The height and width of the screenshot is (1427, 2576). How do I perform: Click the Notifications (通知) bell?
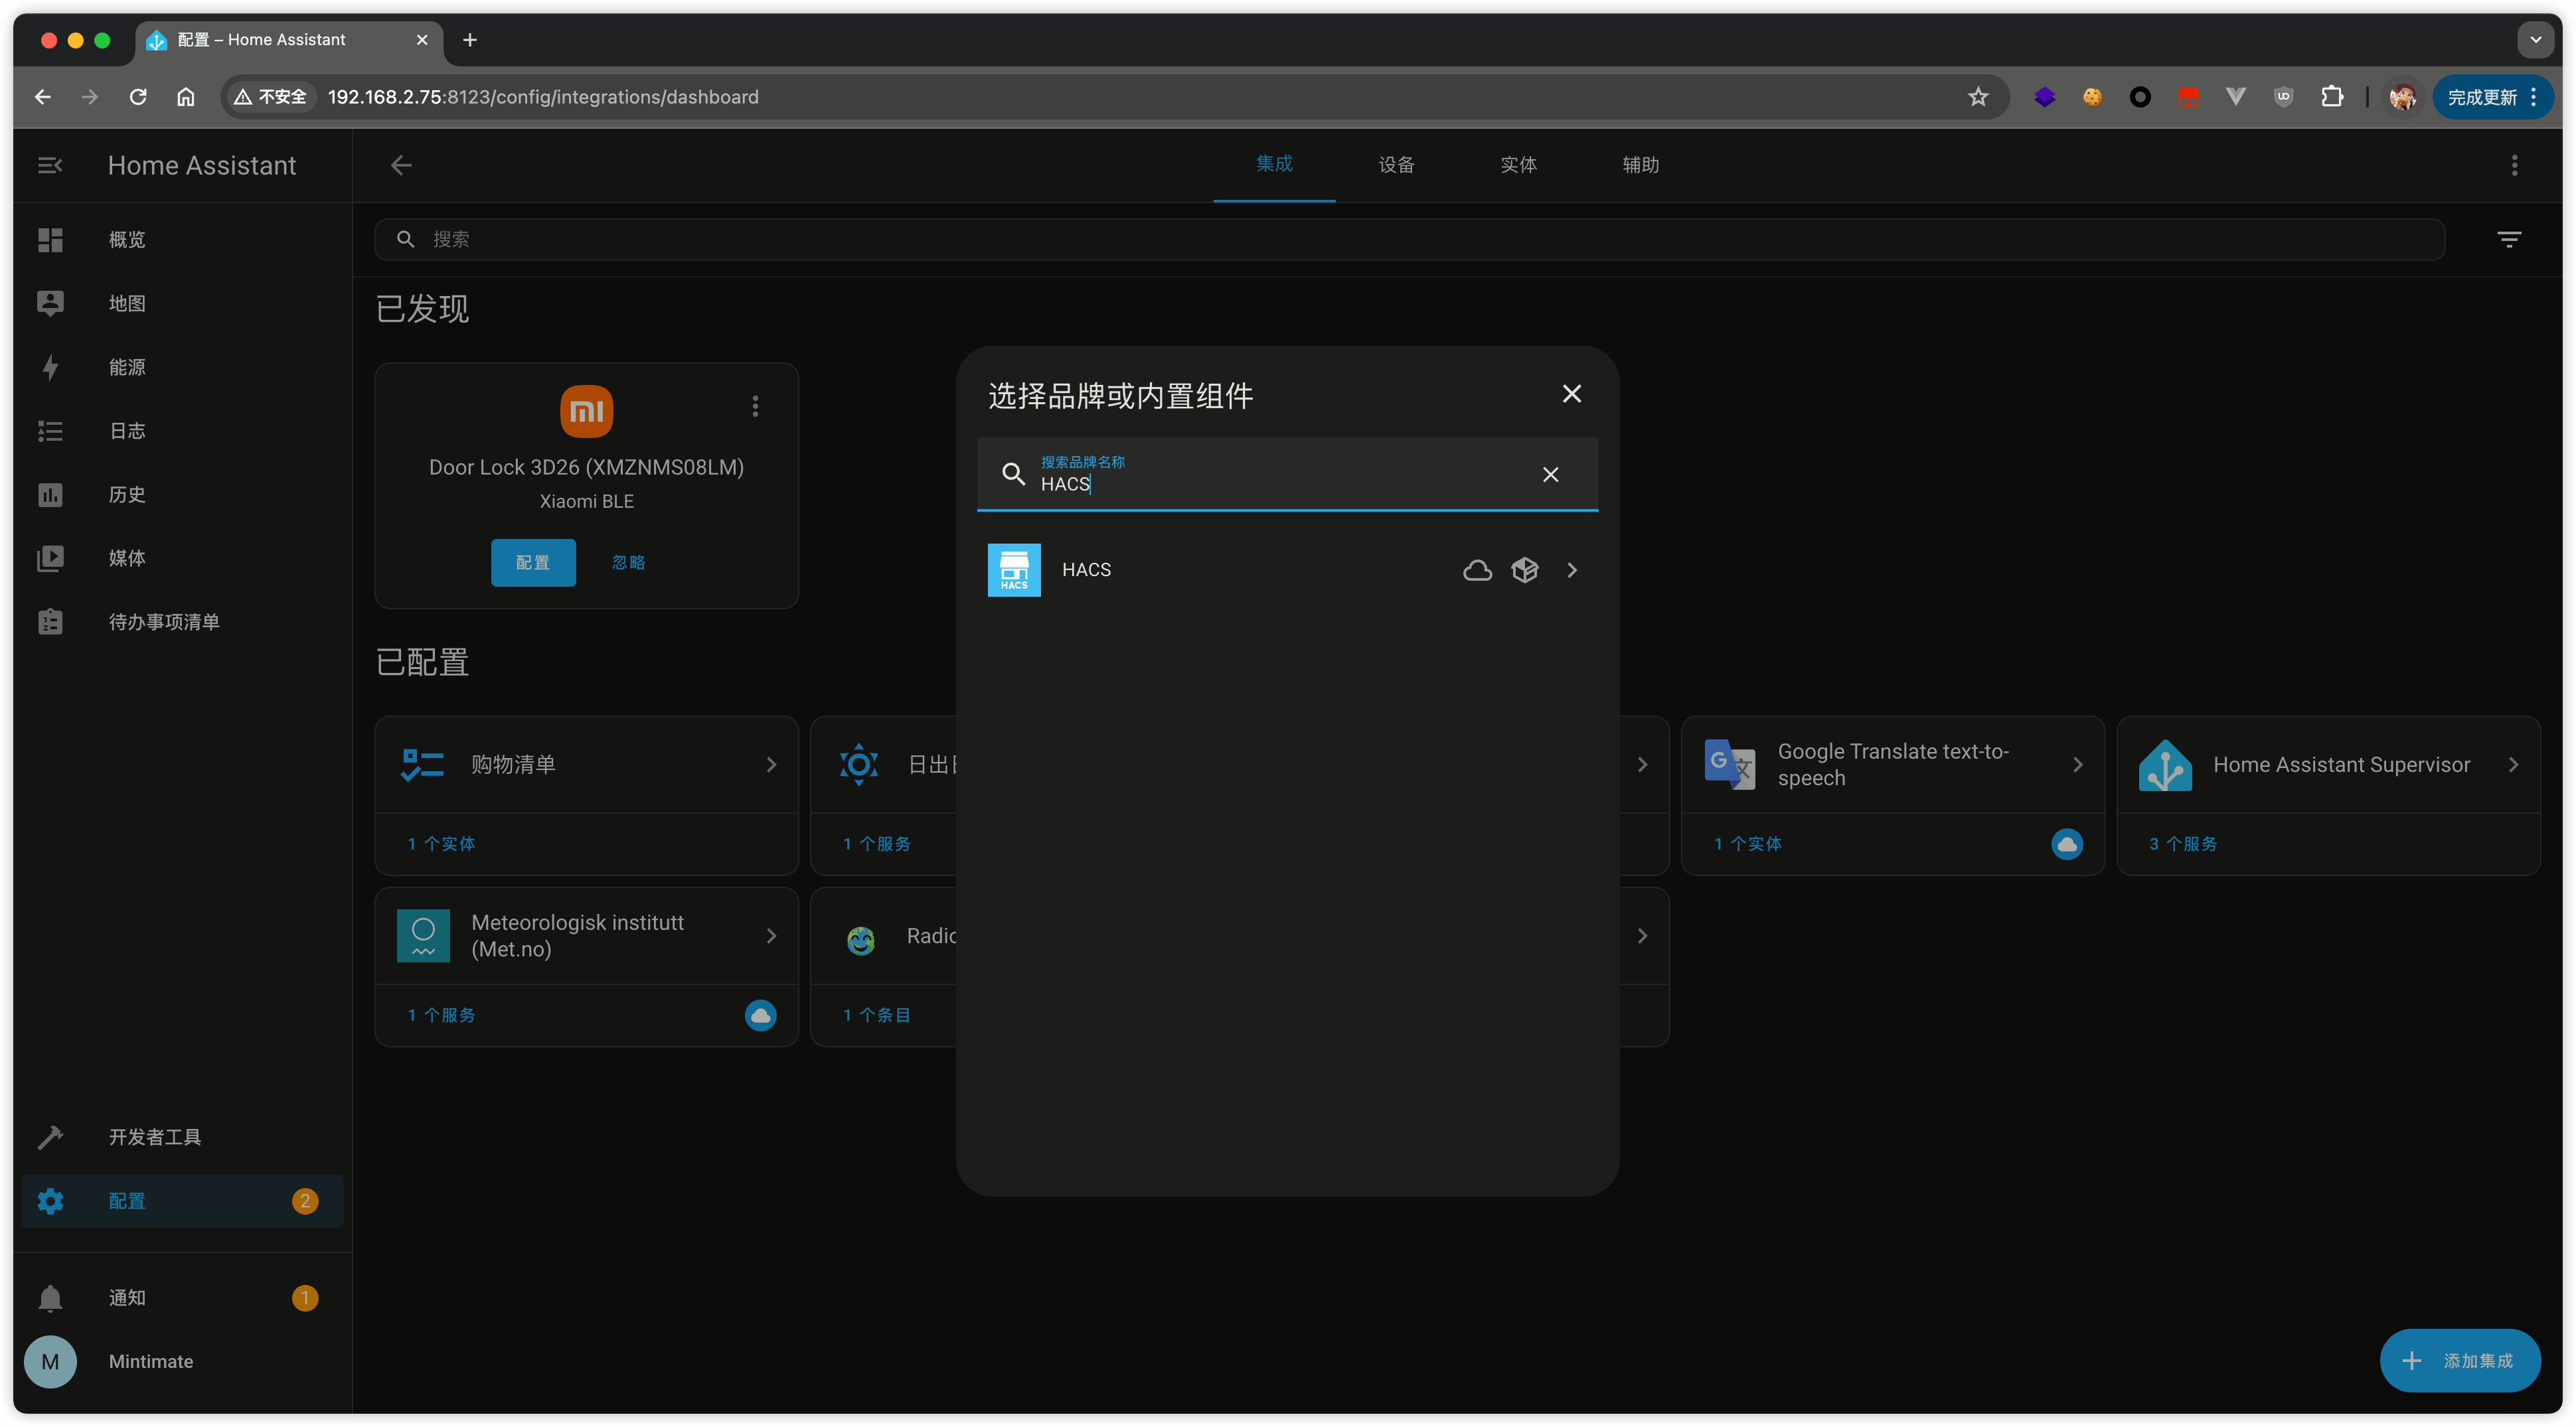pyautogui.click(x=50, y=1297)
